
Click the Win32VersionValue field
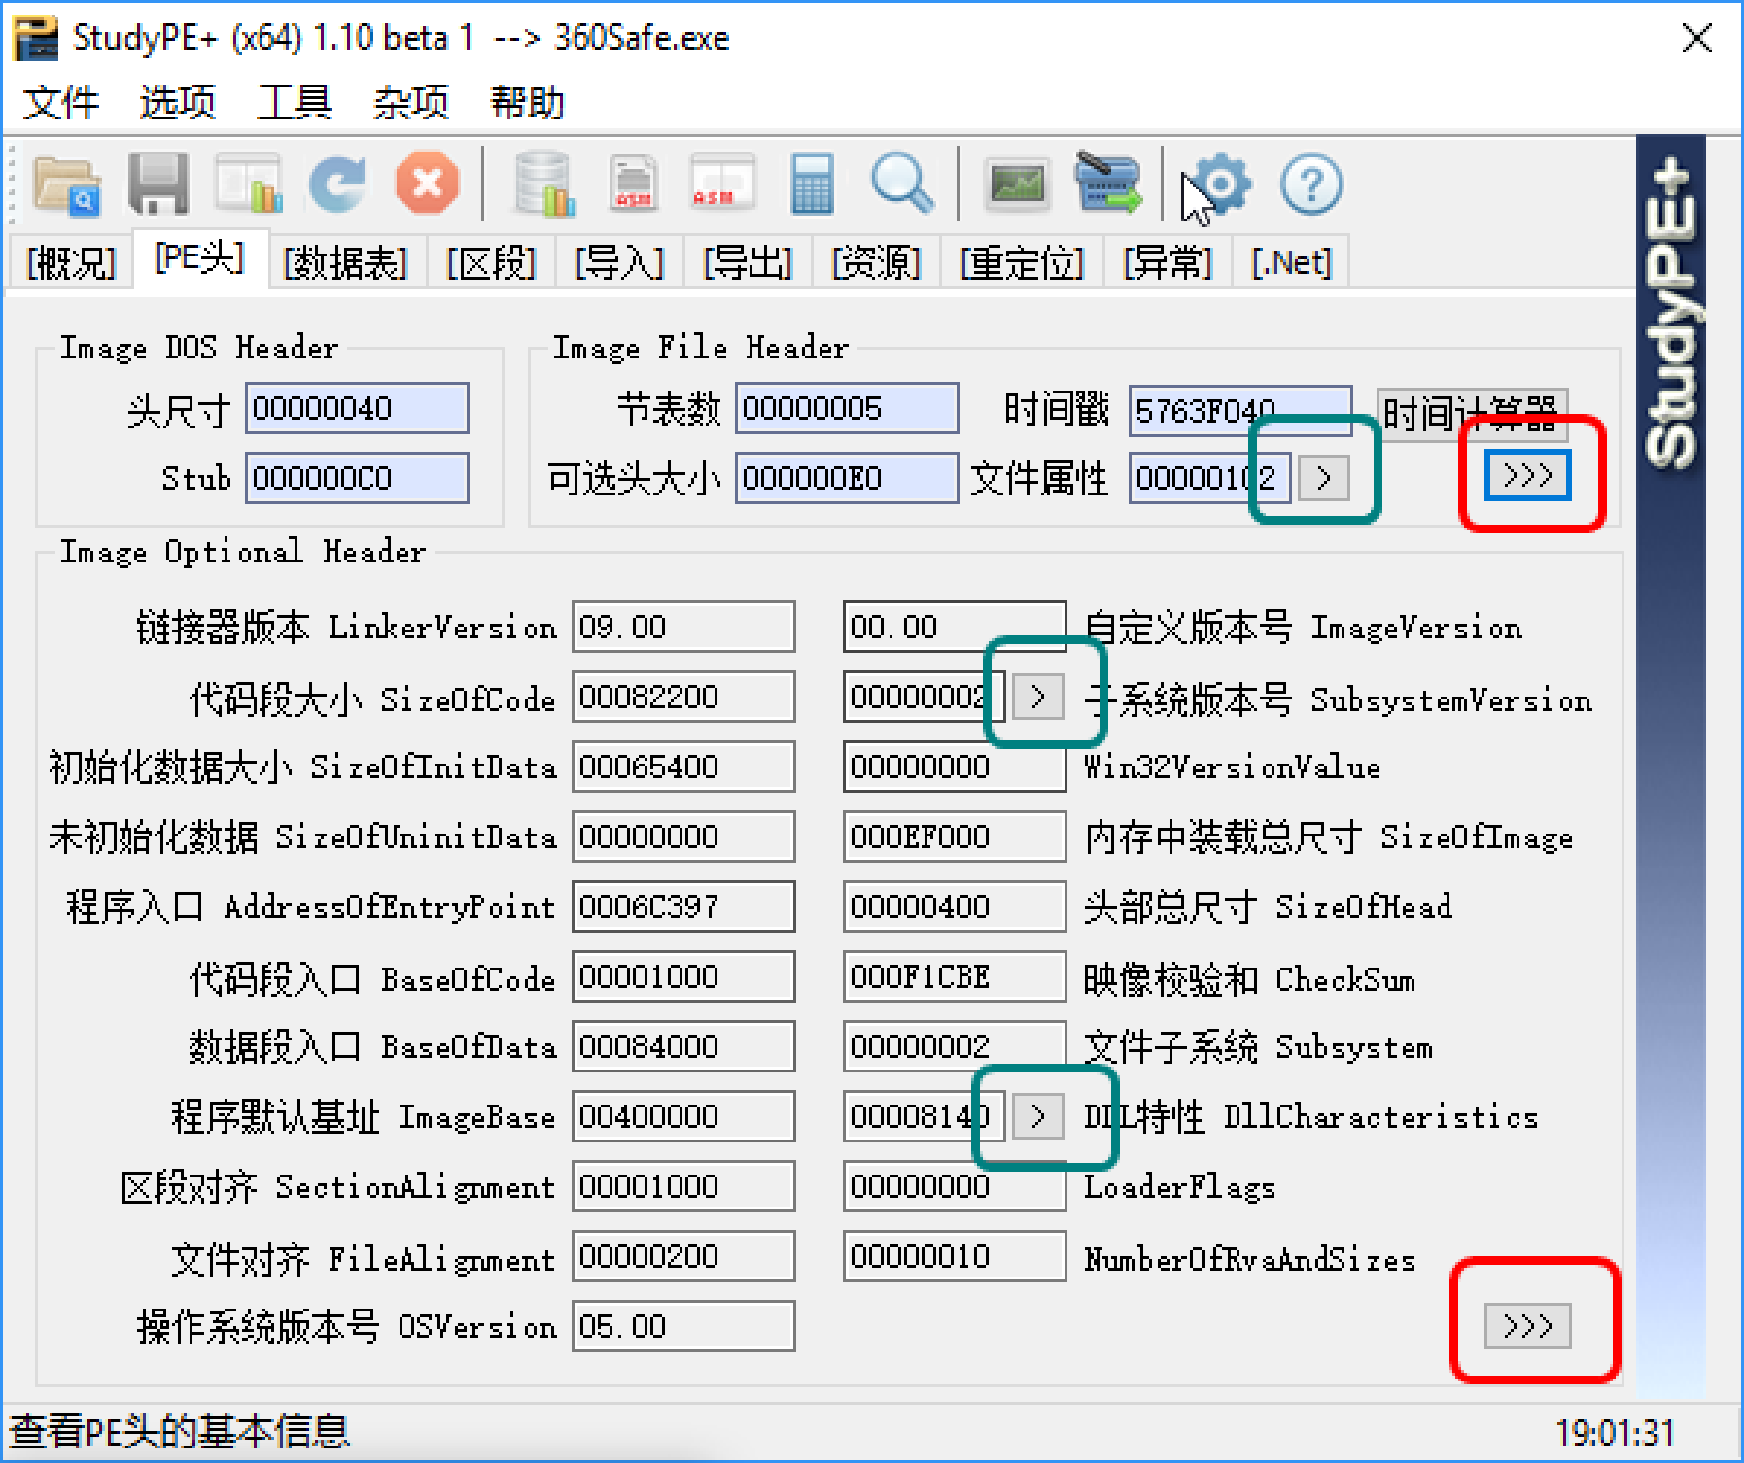955,766
